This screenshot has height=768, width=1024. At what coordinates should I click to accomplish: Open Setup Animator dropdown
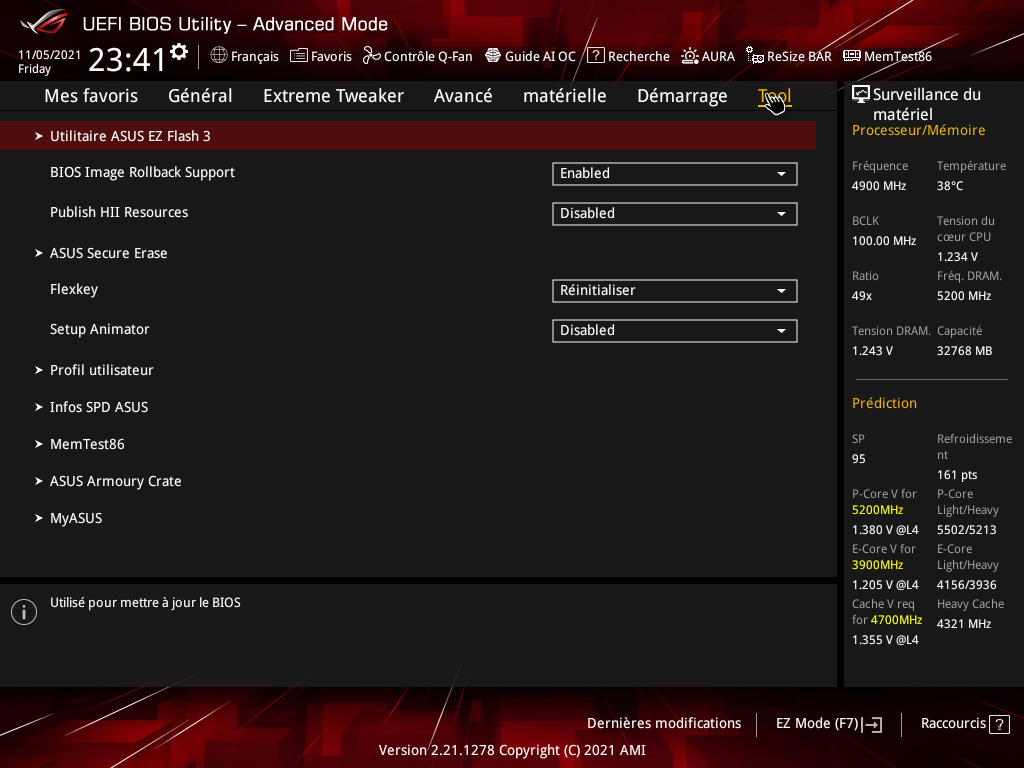tap(675, 330)
